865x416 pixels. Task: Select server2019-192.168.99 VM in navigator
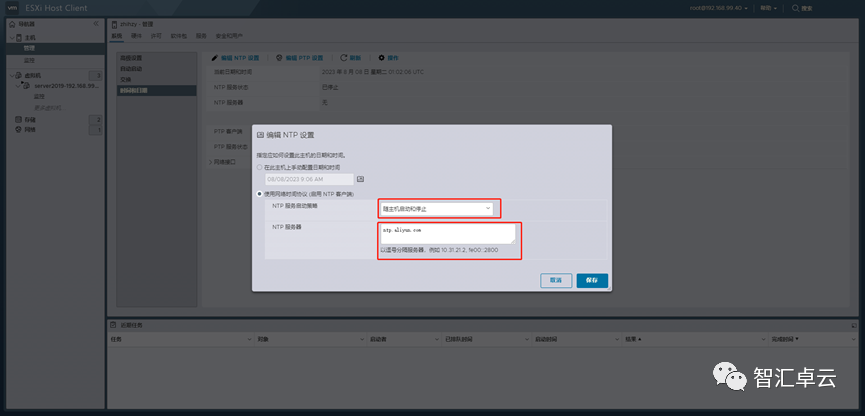pyautogui.click(x=67, y=86)
